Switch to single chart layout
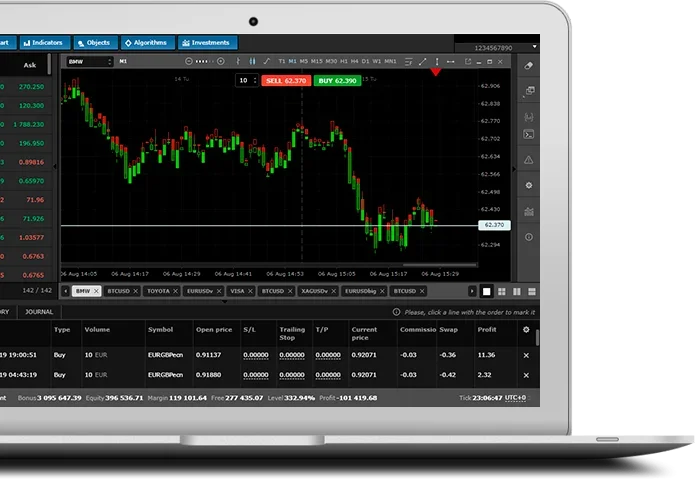This screenshot has width=695, height=479. (487, 292)
